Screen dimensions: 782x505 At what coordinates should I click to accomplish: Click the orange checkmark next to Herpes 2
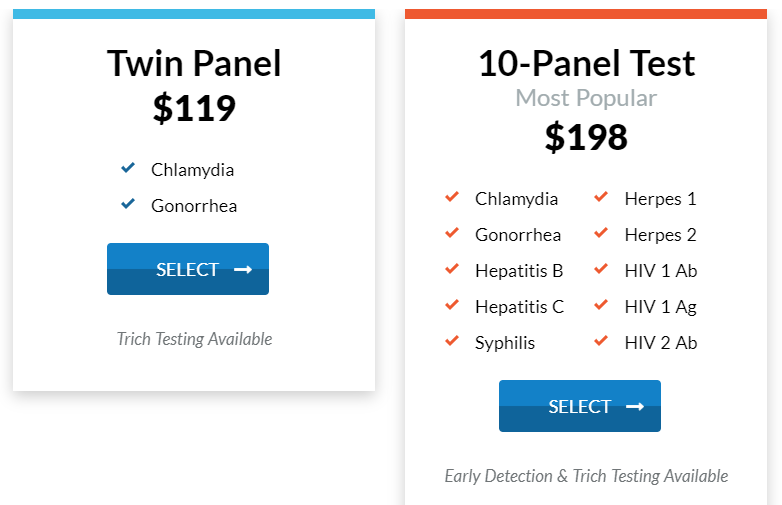601,233
